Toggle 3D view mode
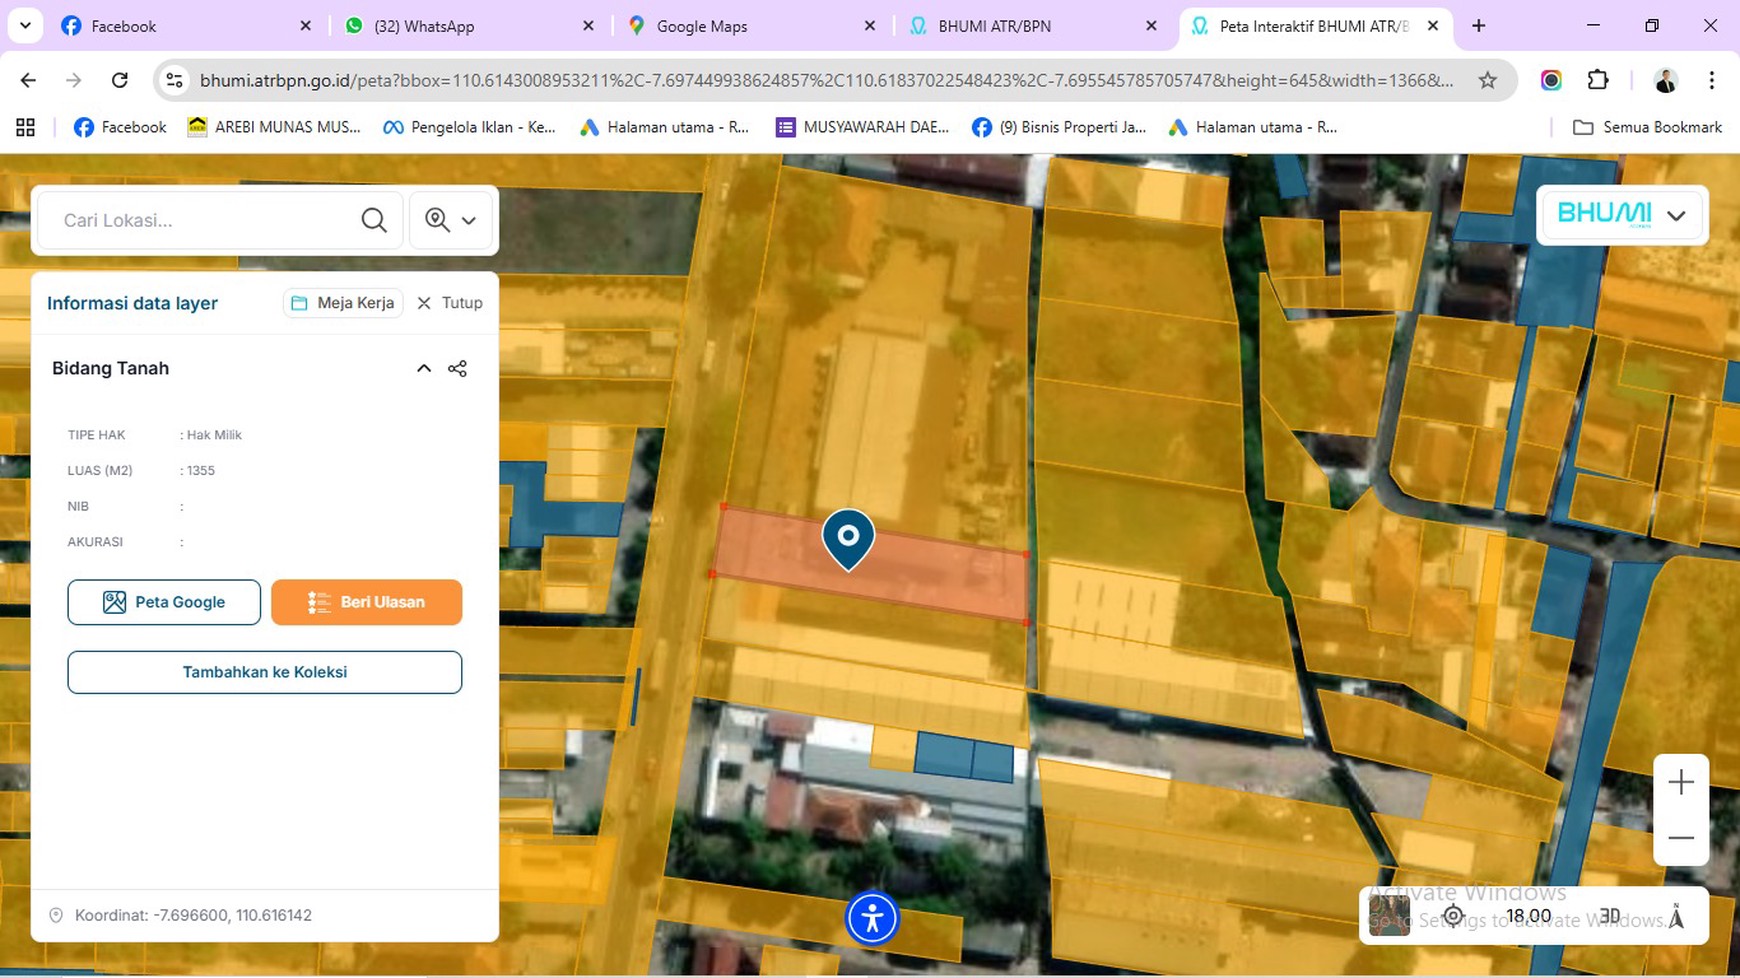1740x978 pixels. 1608,914
